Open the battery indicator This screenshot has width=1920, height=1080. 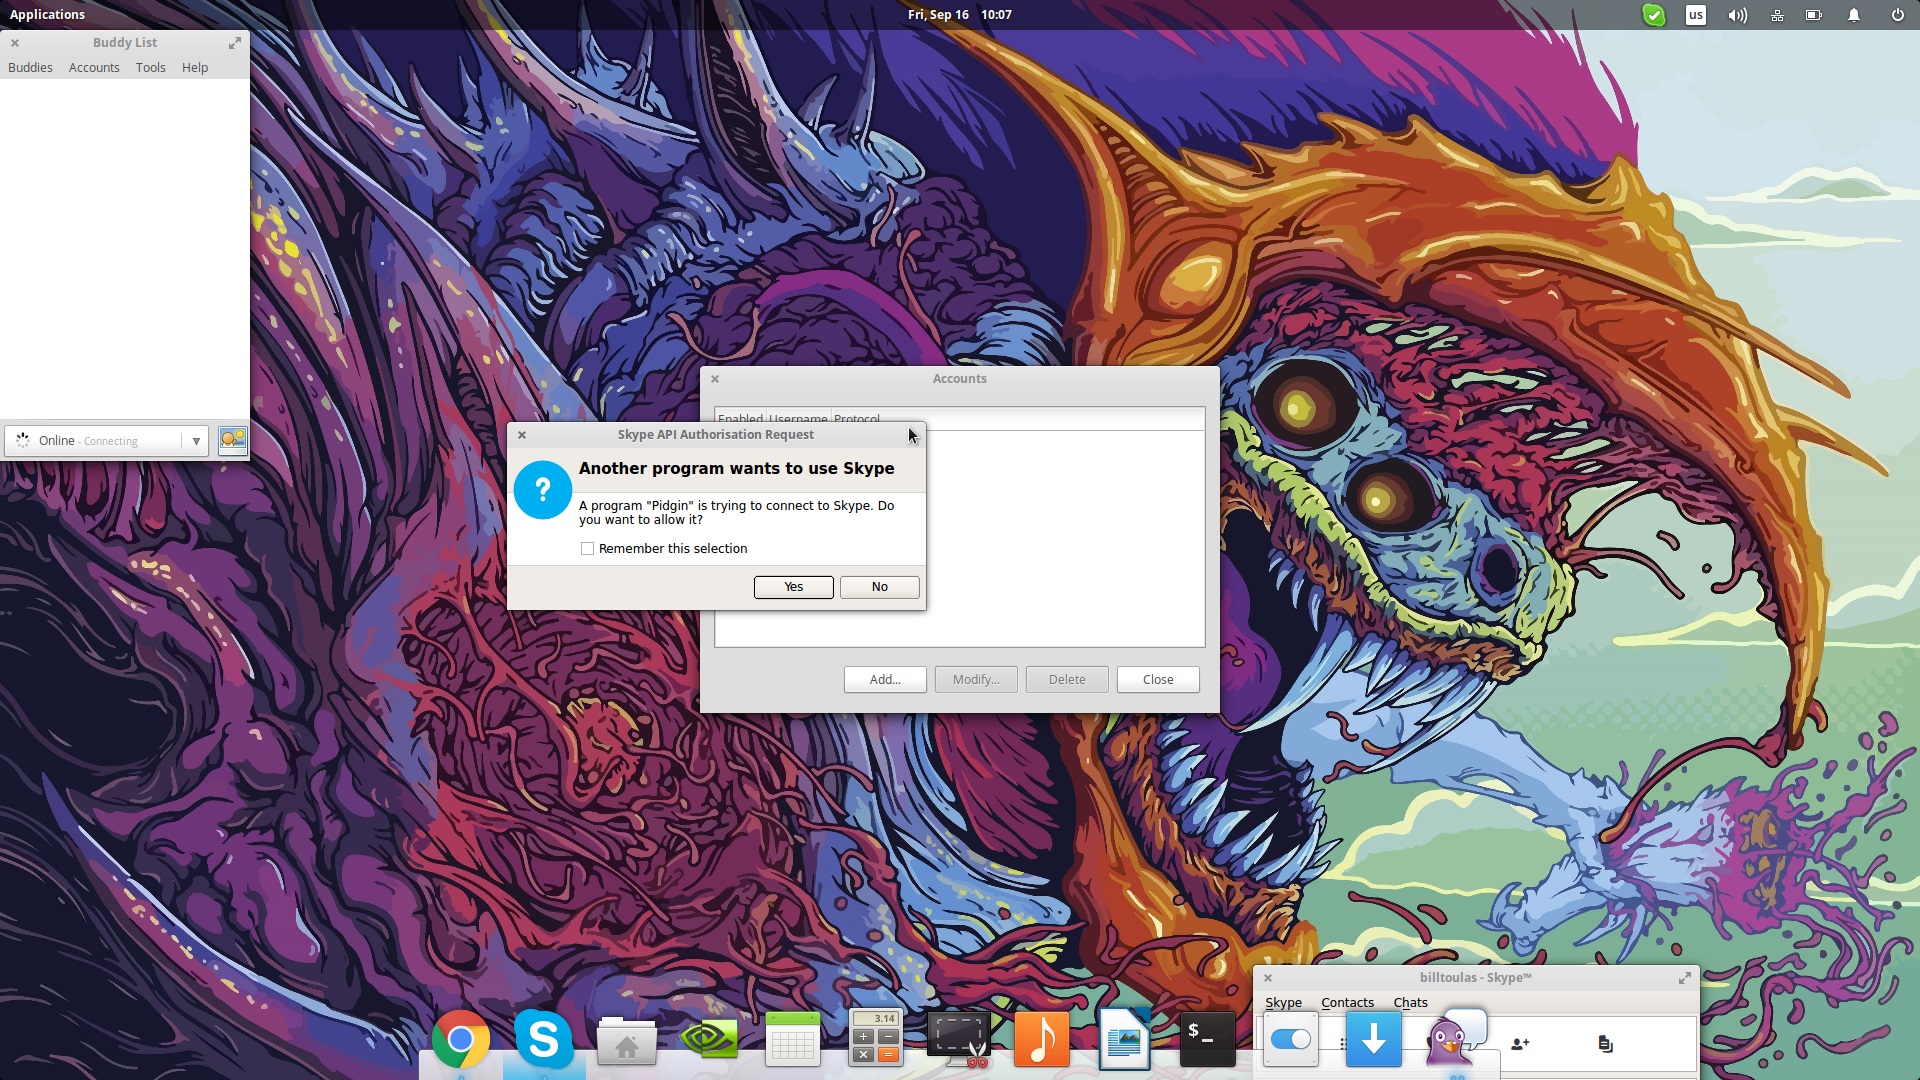click(x=1814, y=15)
